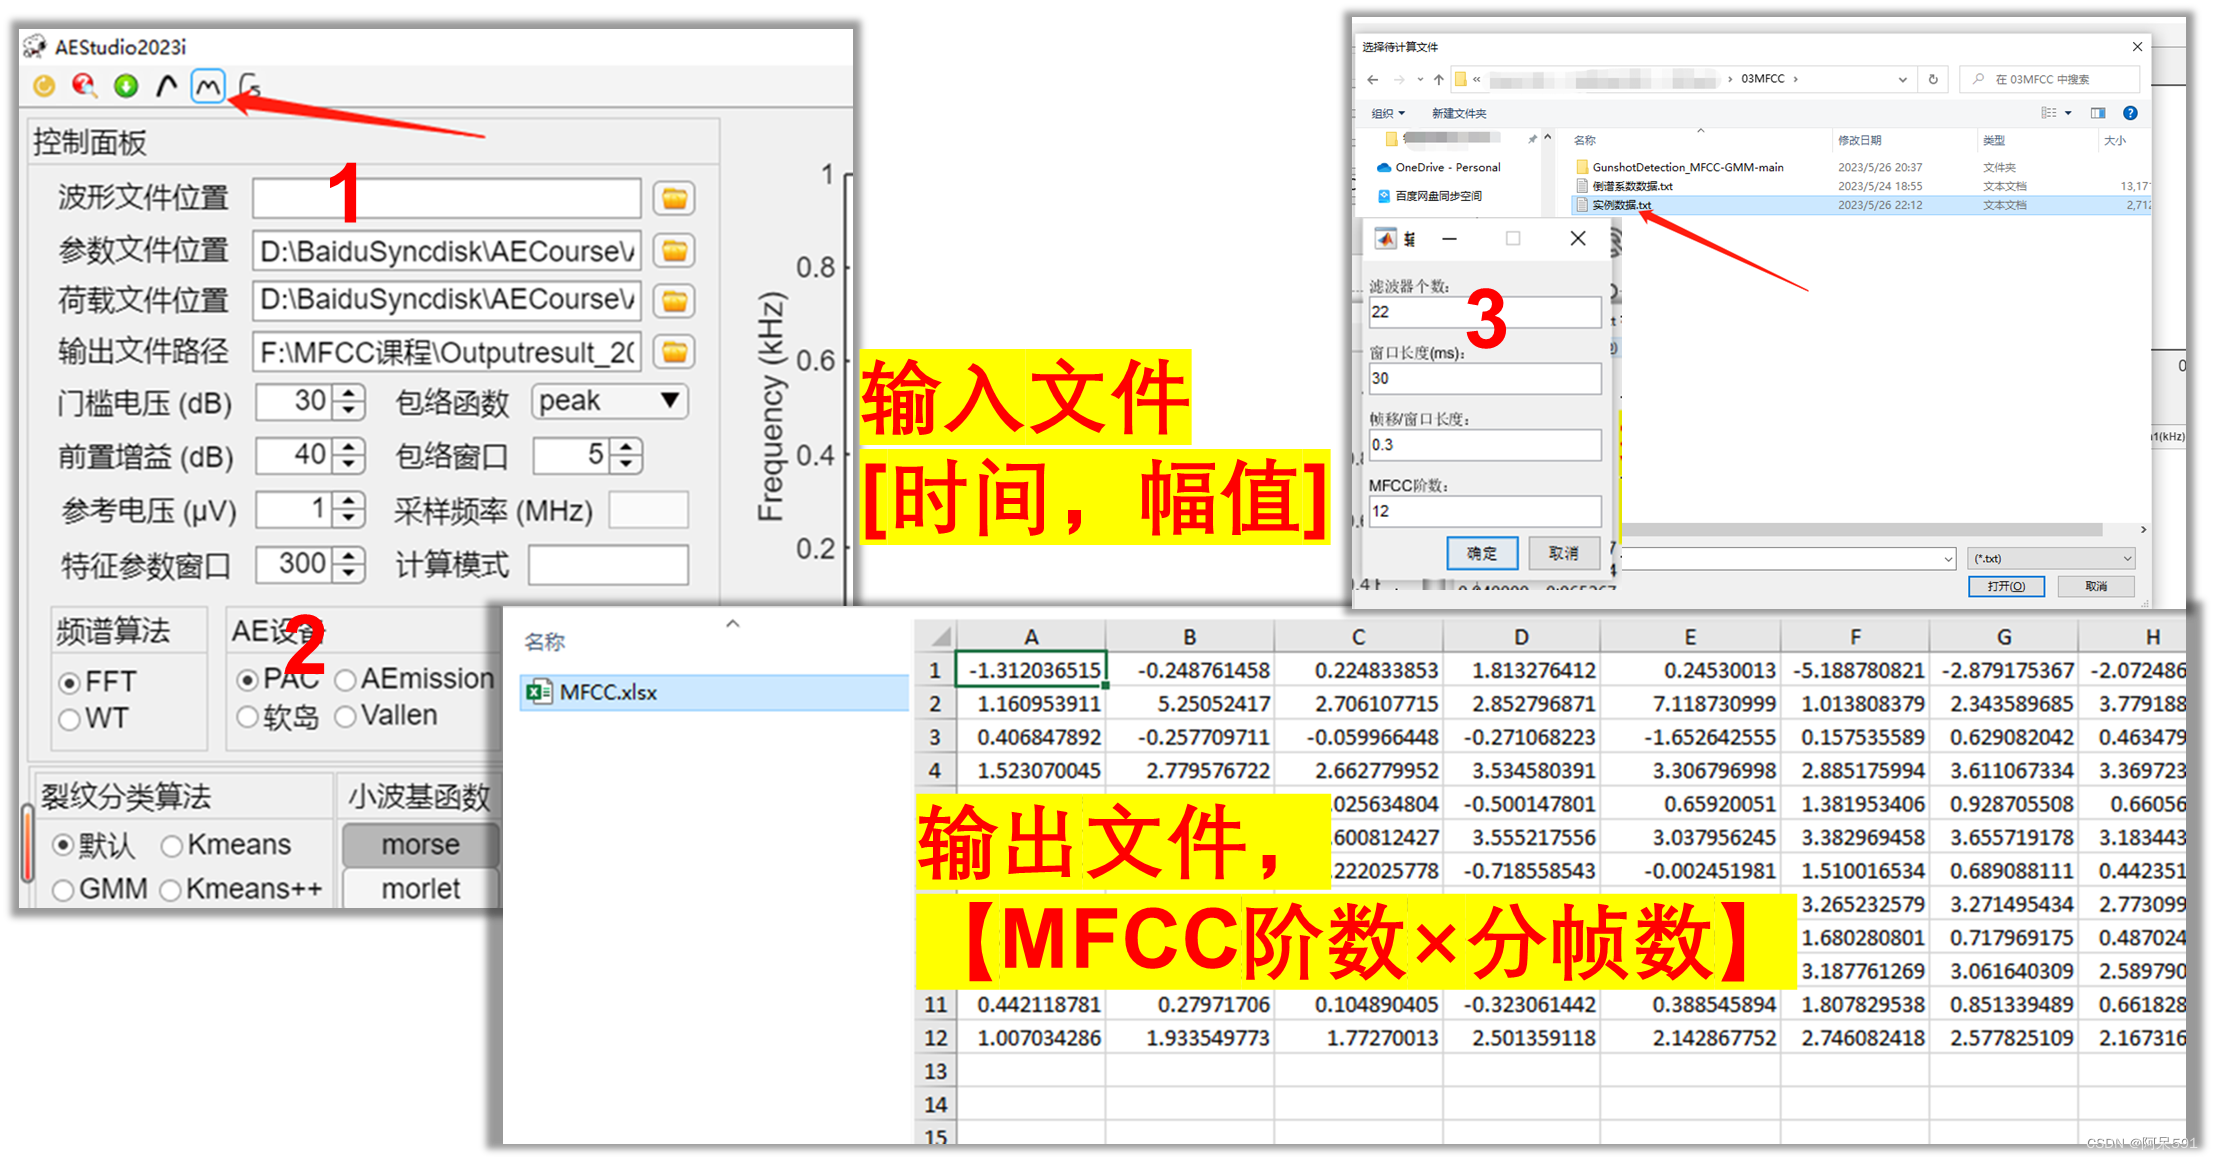2214x1160 pixels.
Task: Open the 实例数据.txt file
Action: tap(1620, 205)
